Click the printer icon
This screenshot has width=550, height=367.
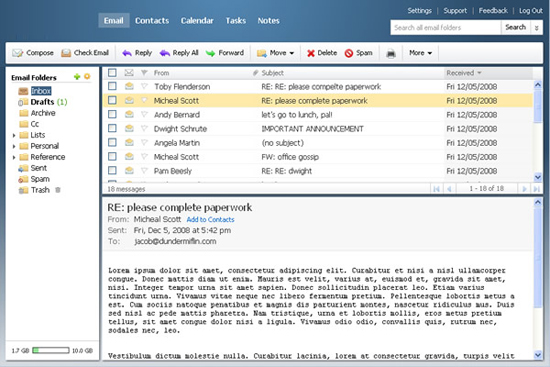pyautogui.click(x=391, y=53)
